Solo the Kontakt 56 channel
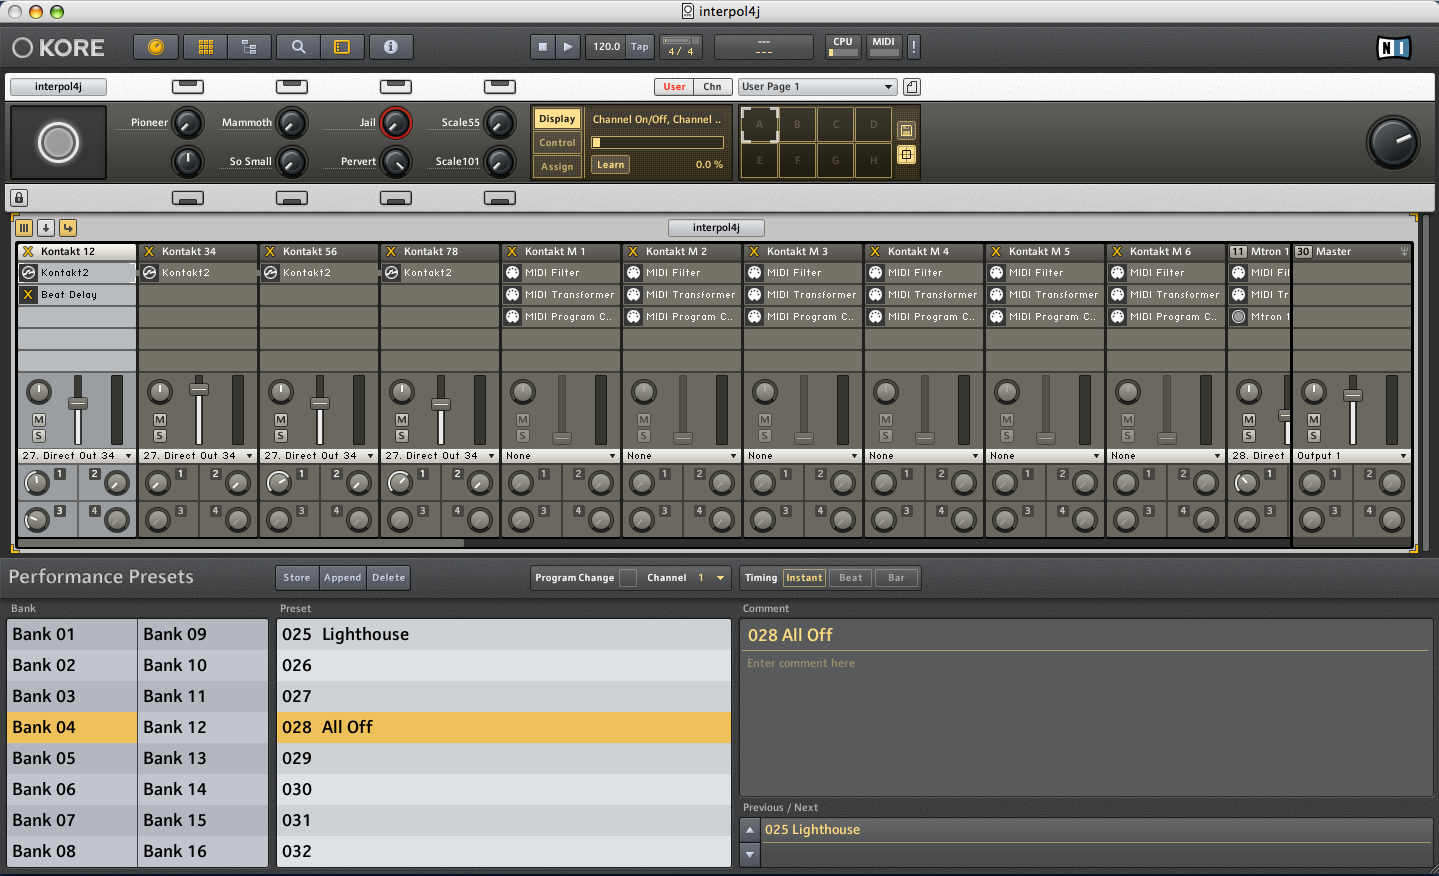Viewport: 1439px width, 876px height. click(281, 436)
